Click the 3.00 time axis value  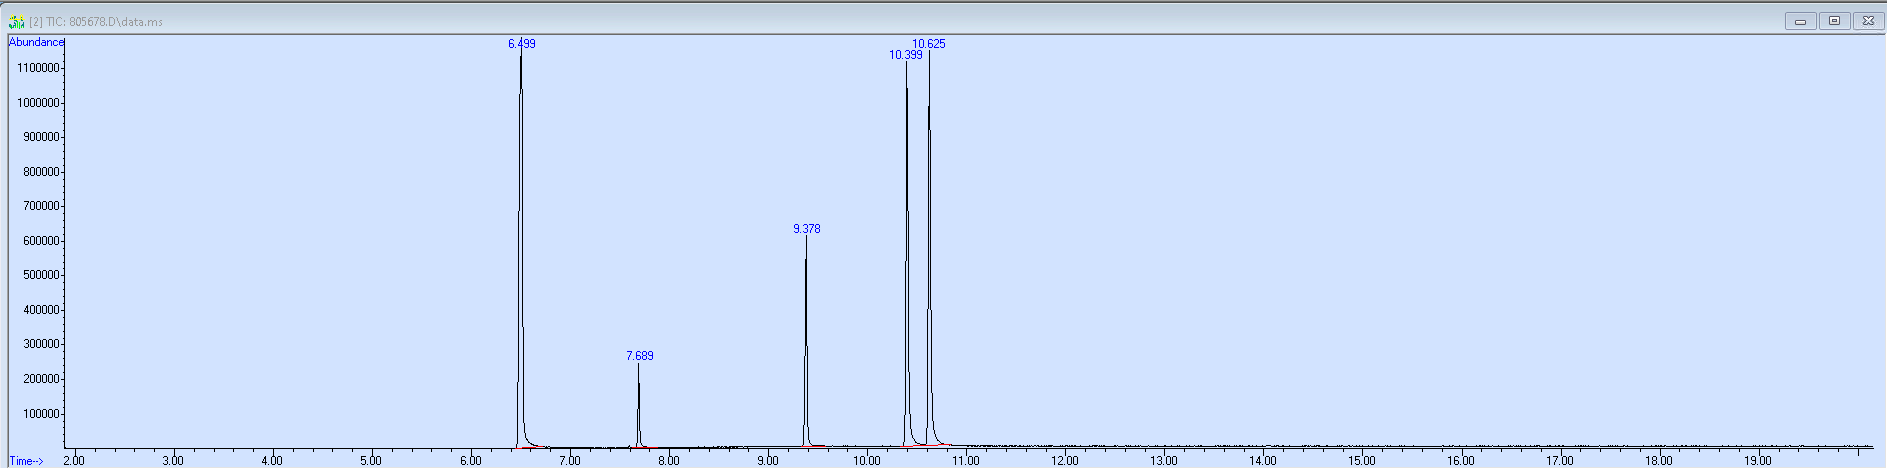point(173,461)
